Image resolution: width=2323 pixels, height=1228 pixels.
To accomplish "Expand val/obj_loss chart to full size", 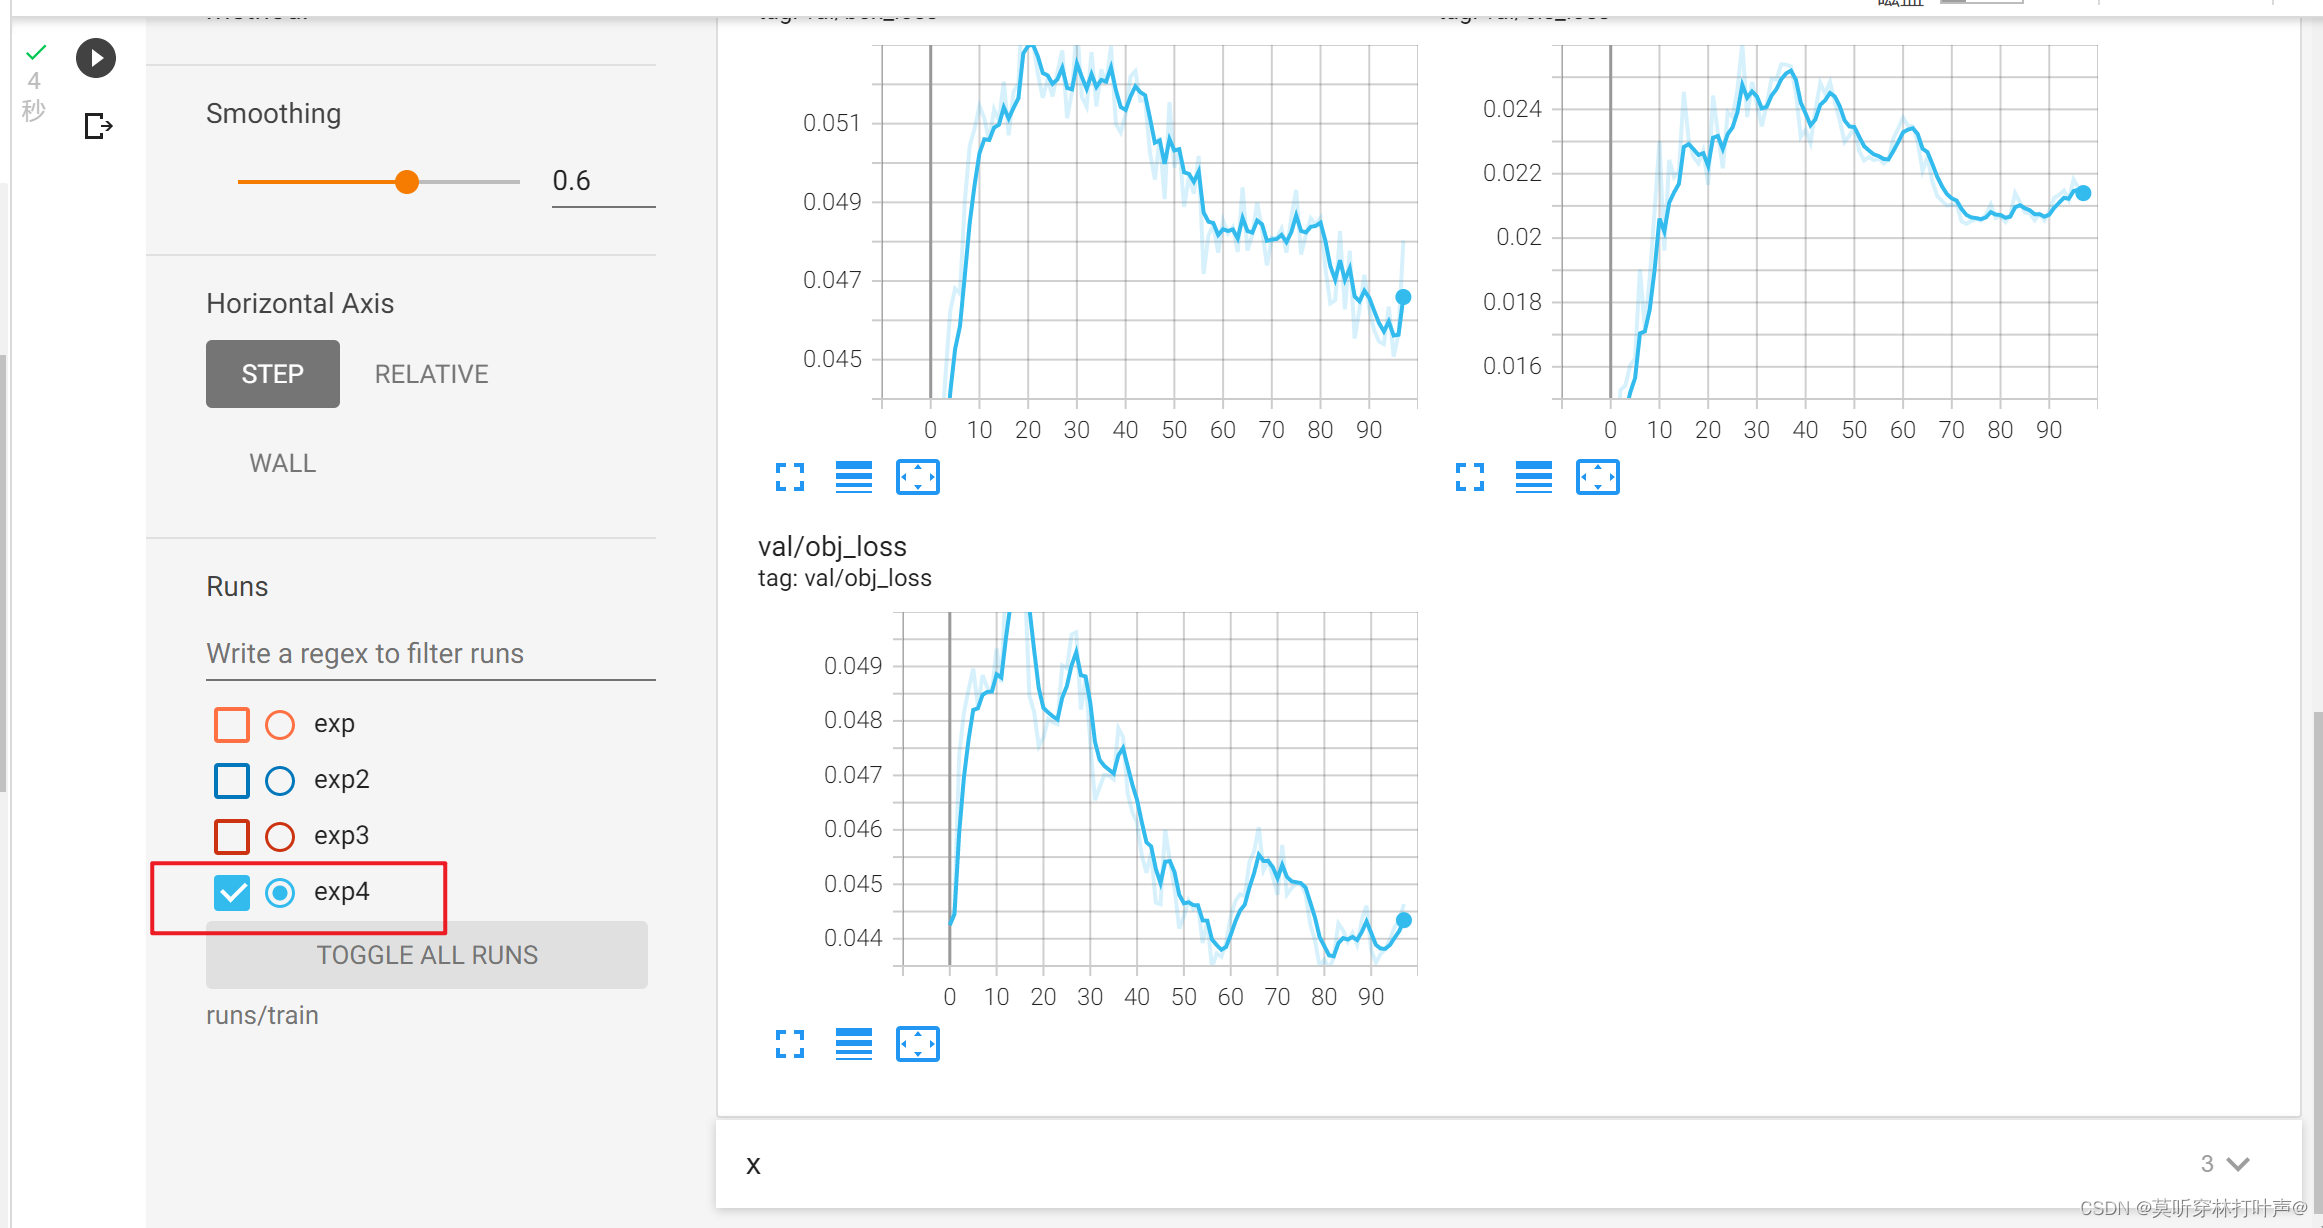I will click(x=789, y=1044).
